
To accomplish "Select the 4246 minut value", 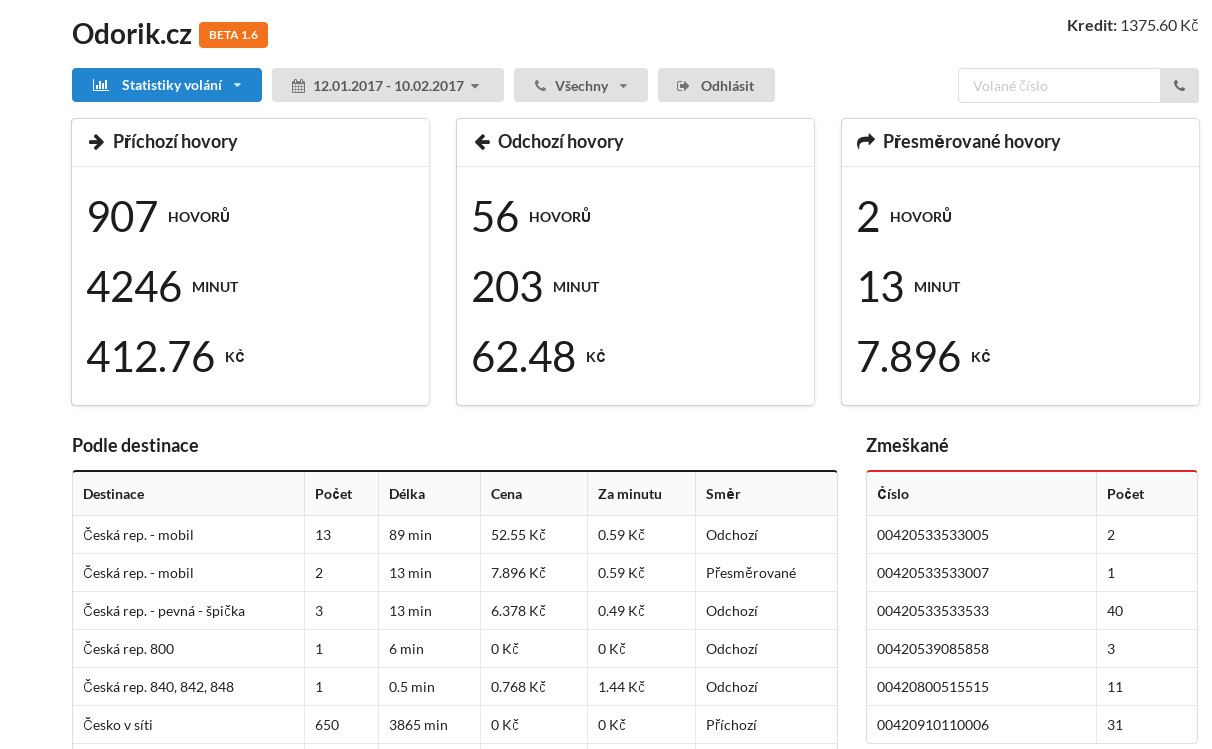I will pyautogui.click(x=134, y=287).
